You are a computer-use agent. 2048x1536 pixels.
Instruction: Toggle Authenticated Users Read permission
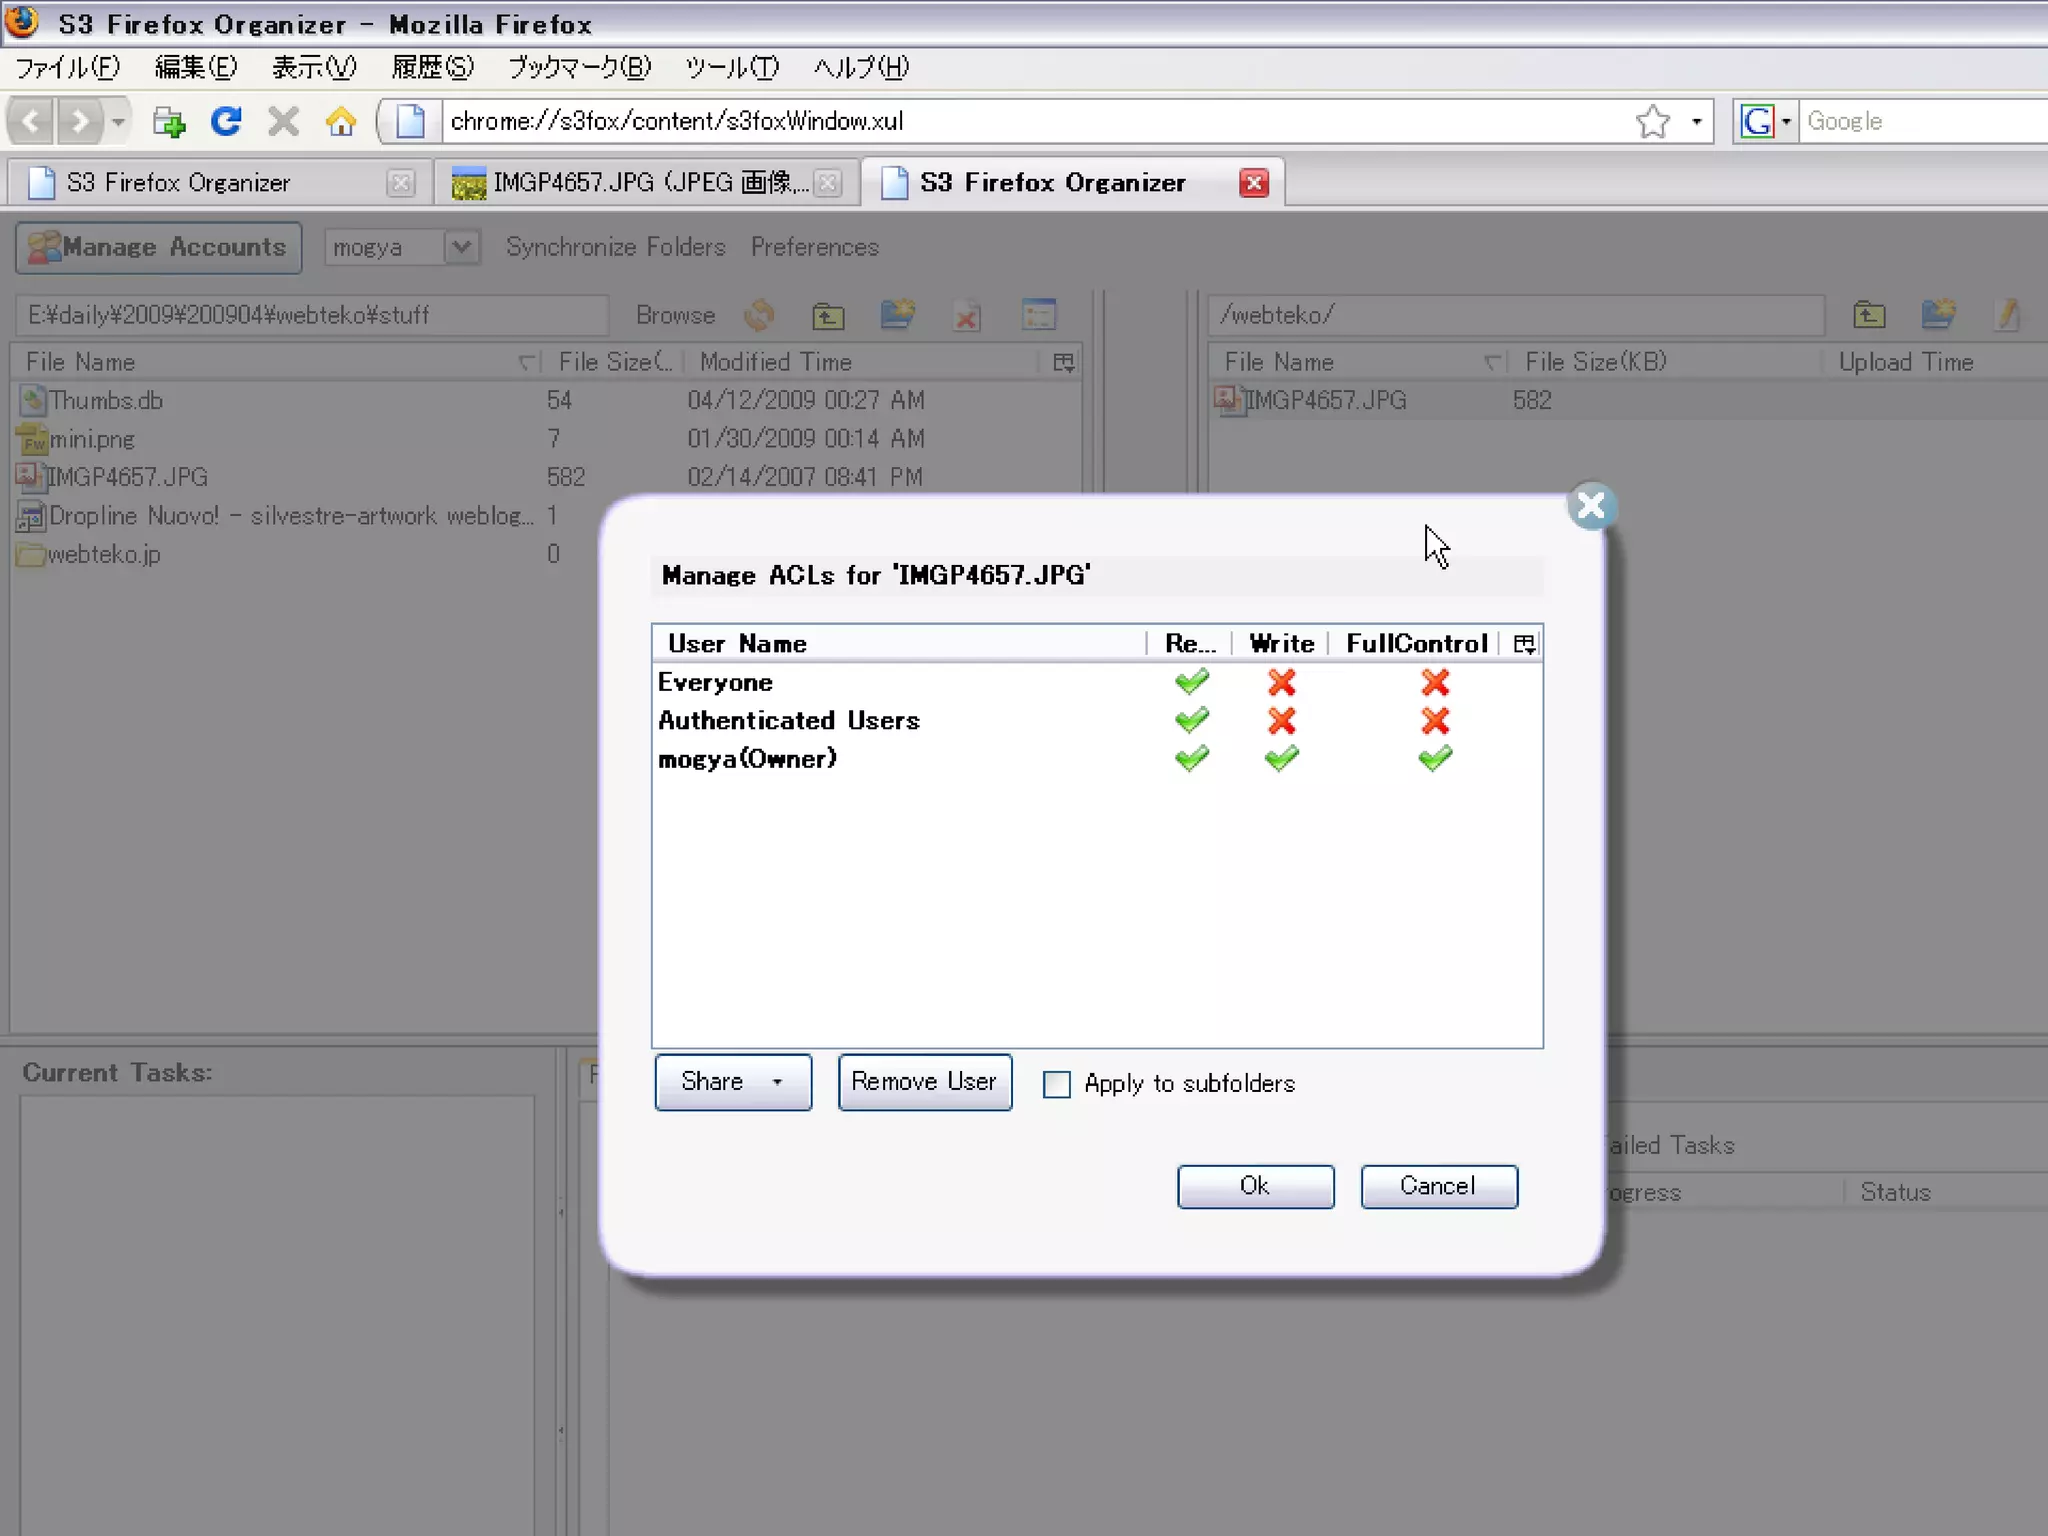point(1191,720)
